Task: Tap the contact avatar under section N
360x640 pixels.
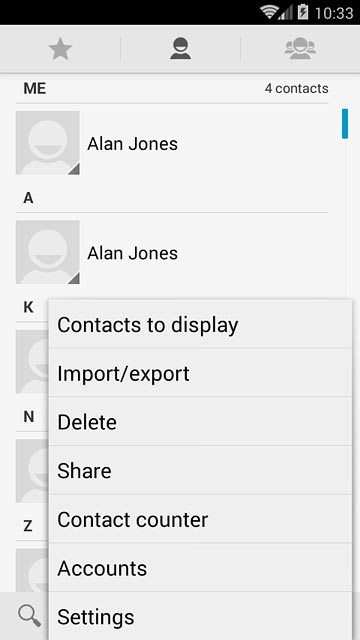Action: coord(32,471)
